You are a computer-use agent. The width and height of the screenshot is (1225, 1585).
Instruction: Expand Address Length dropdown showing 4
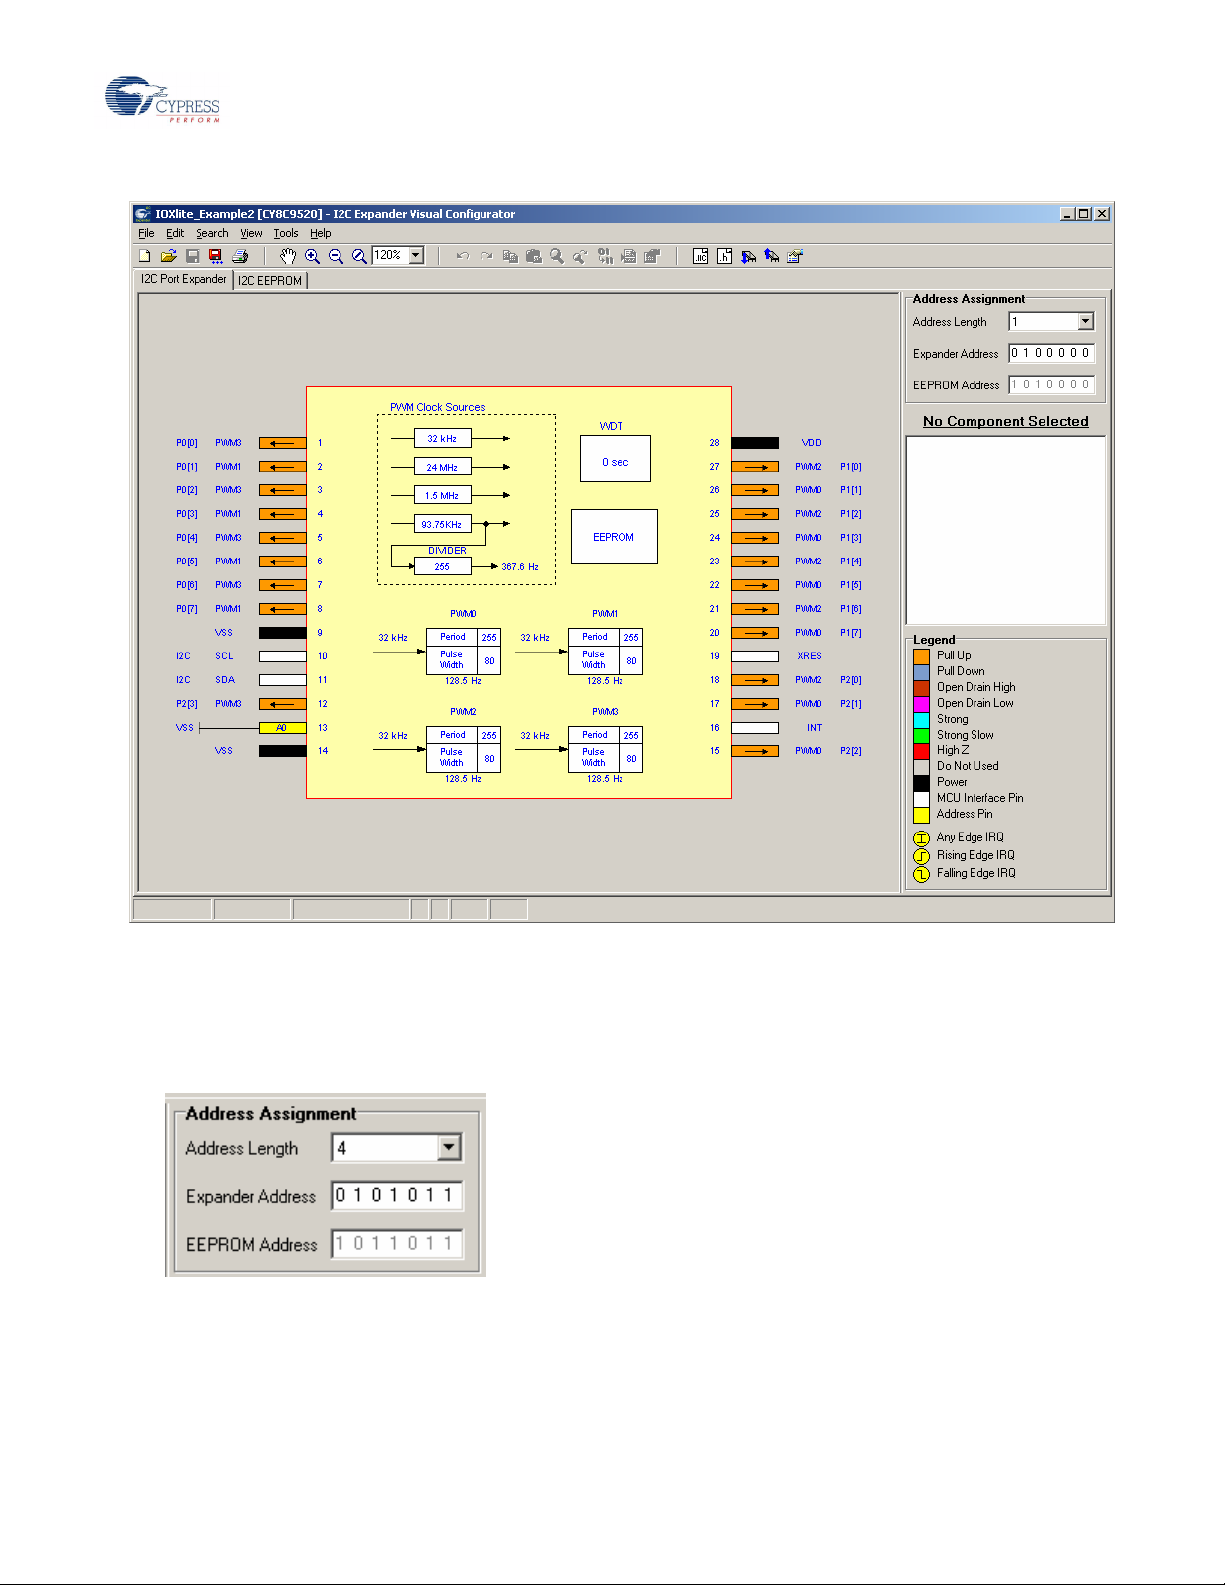click(x=449, y=1148)
